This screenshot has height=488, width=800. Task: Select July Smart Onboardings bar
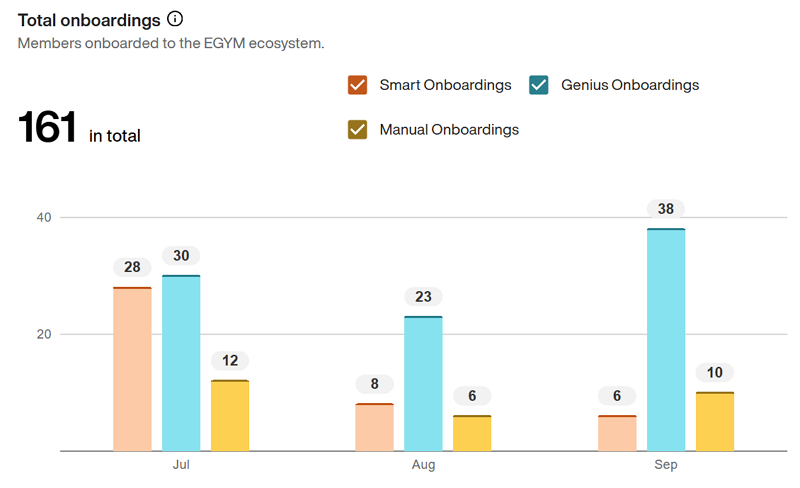coord(132,369)
